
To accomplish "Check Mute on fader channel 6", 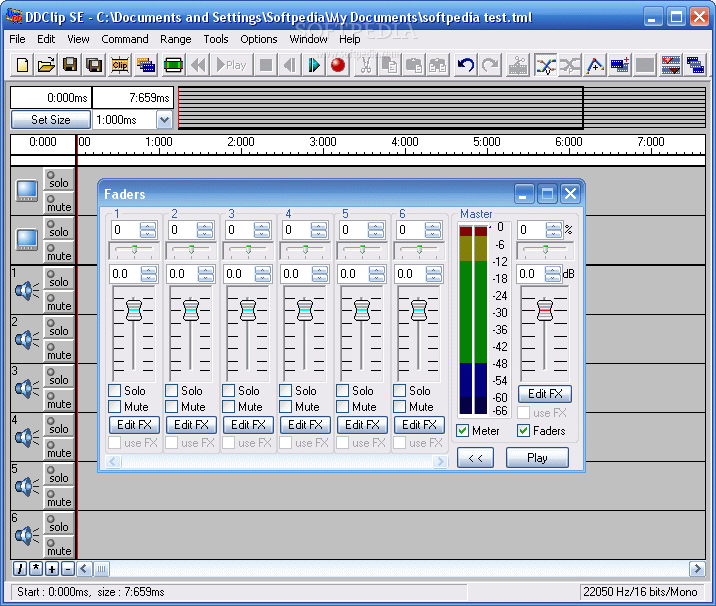I will click(x=399, y=406).
